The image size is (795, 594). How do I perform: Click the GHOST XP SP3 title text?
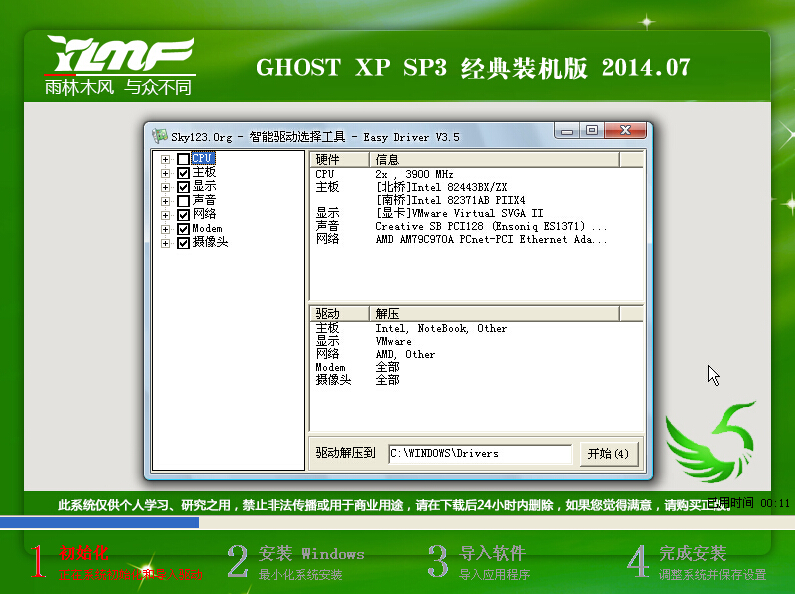[x=473, y=67]
